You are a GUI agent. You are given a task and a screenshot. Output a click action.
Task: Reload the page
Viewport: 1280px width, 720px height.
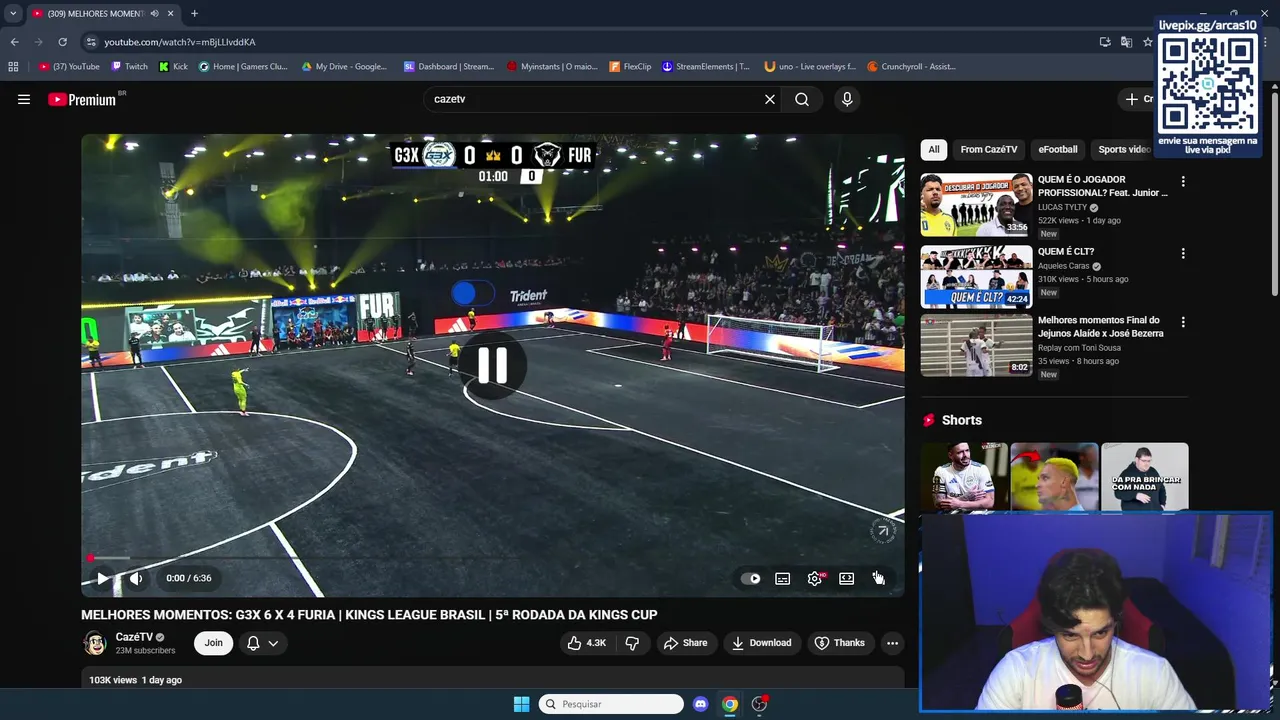[x=62, y=42]
